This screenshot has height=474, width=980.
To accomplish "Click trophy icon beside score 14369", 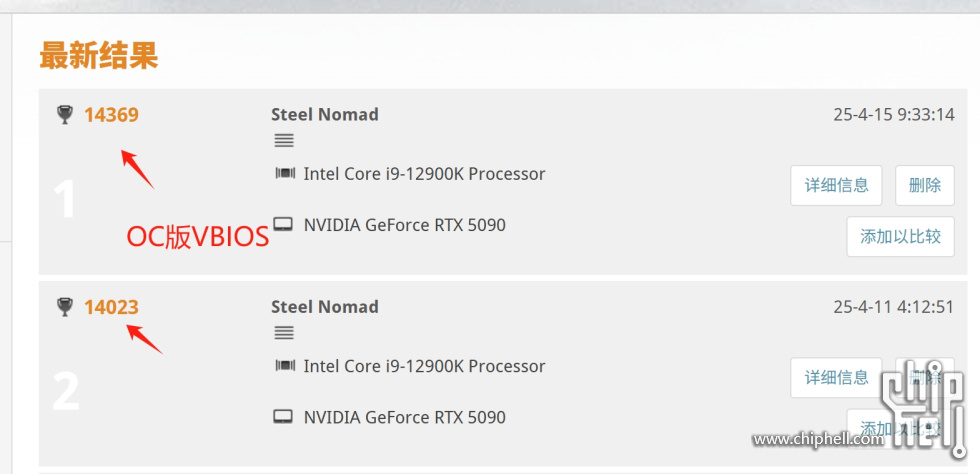I will (x=64, y=115).
